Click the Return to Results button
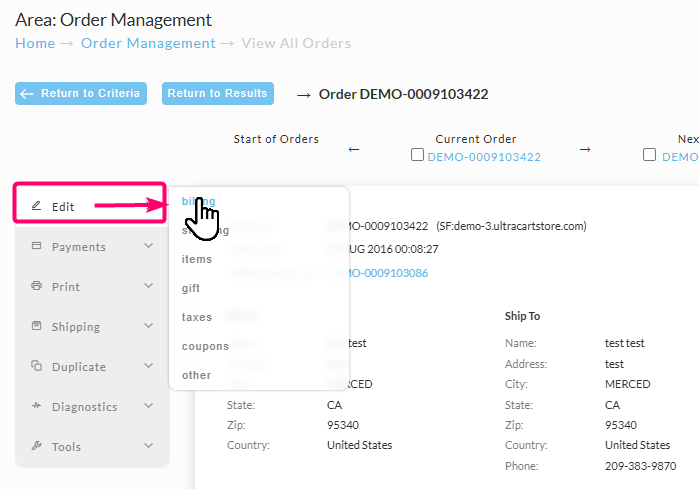Screen dimensions: 699x489 tap(218, 94)
